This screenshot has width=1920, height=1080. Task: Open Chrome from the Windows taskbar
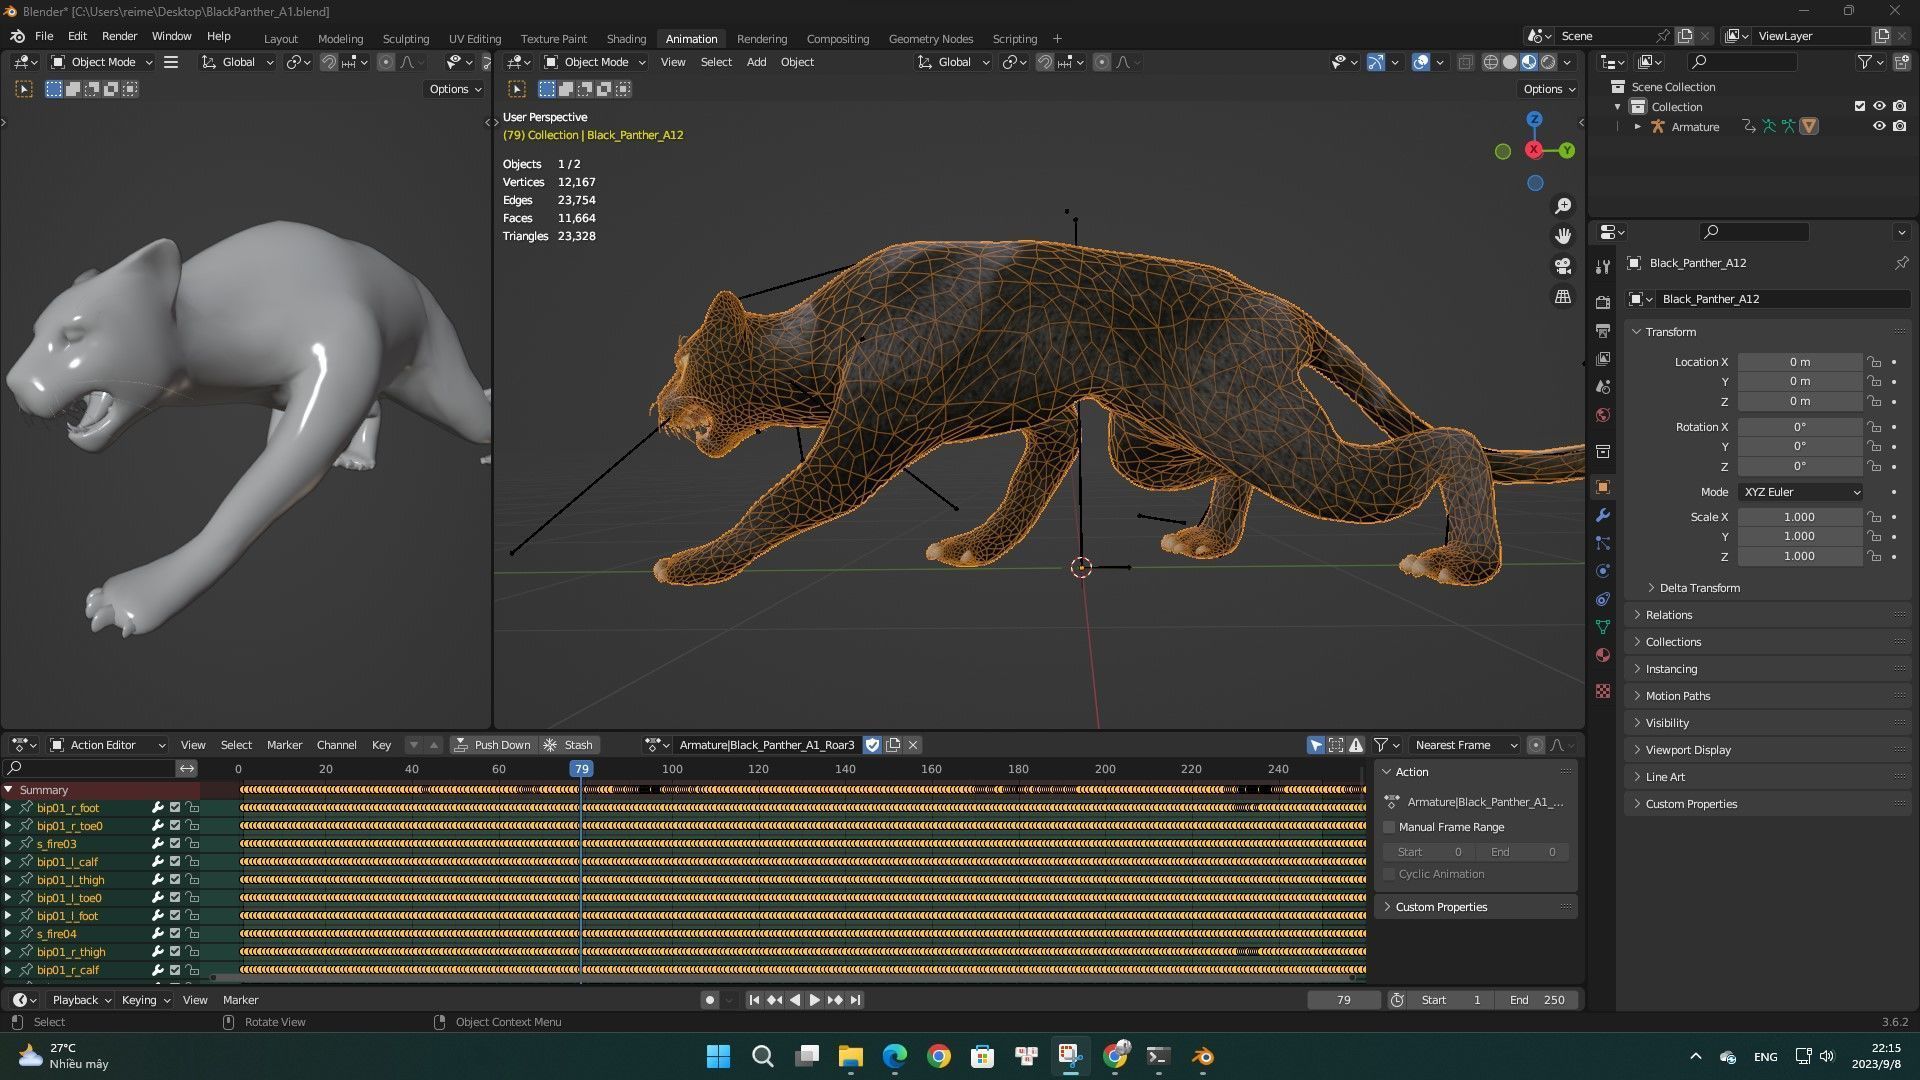click(x=938, y=1056)
